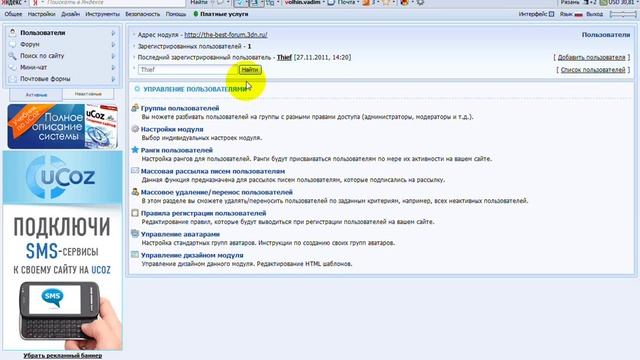Open the Безопасность menu
This screenshot has height=360, width=640.
pos(142,14)
